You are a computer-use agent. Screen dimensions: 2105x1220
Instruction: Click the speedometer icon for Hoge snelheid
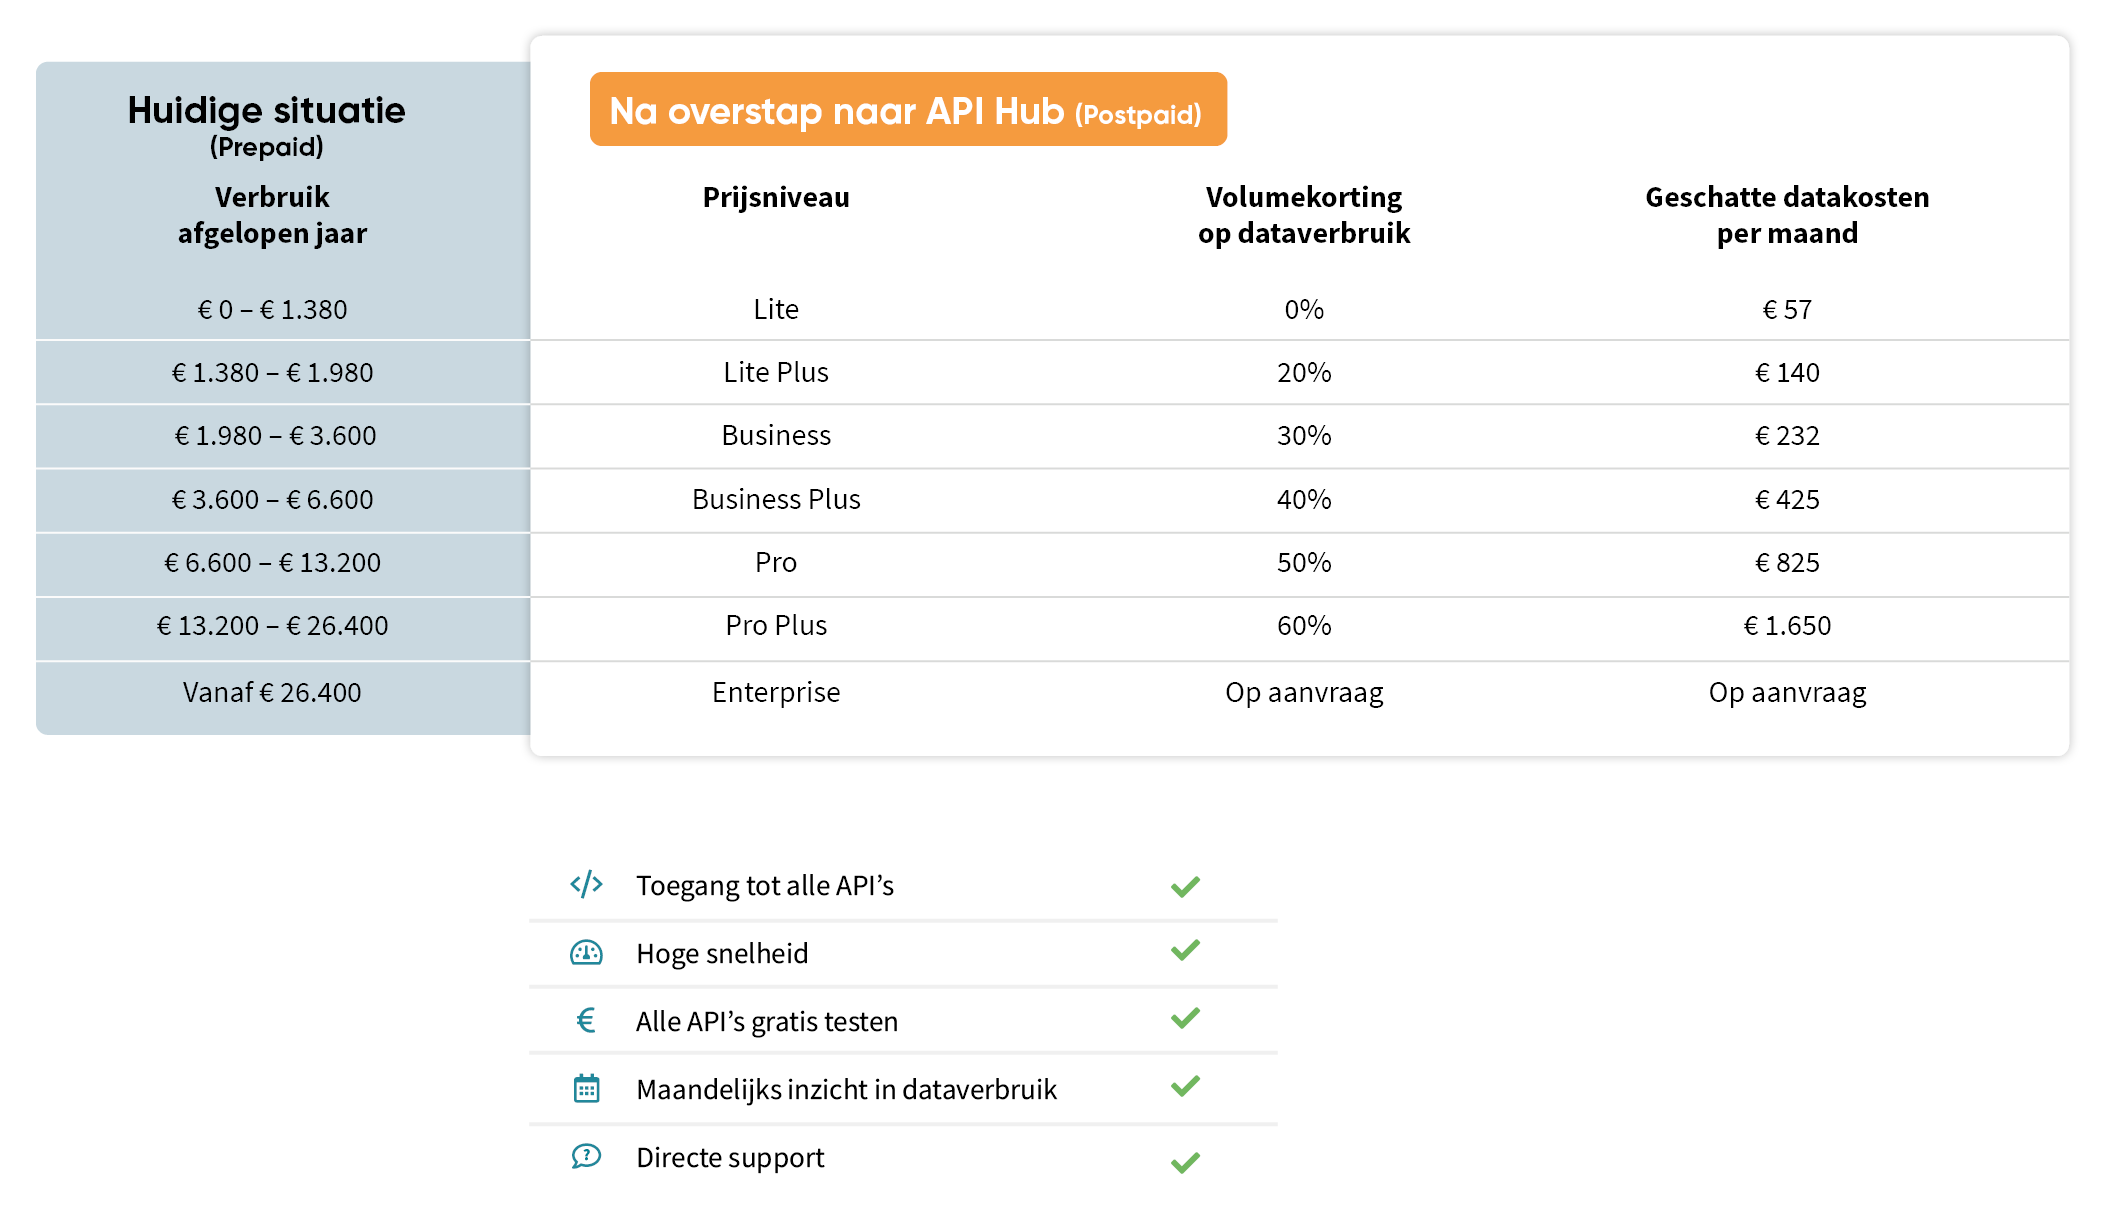click(586, 953)
